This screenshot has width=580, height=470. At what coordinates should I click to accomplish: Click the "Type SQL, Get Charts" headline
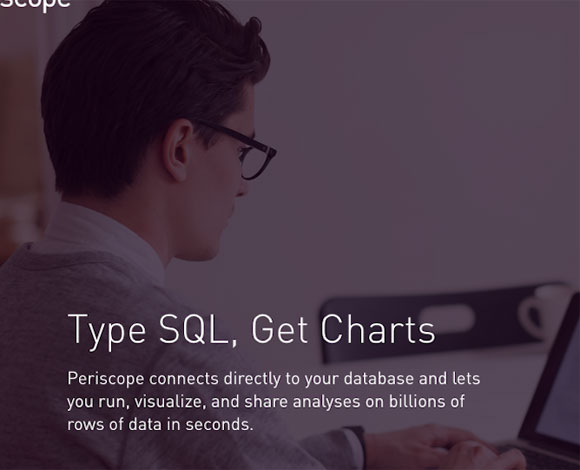coord(252,331)
